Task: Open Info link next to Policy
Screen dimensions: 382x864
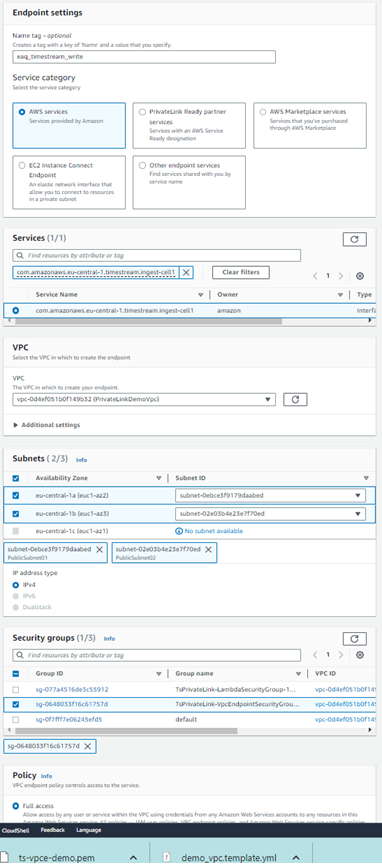Action: 46,776
